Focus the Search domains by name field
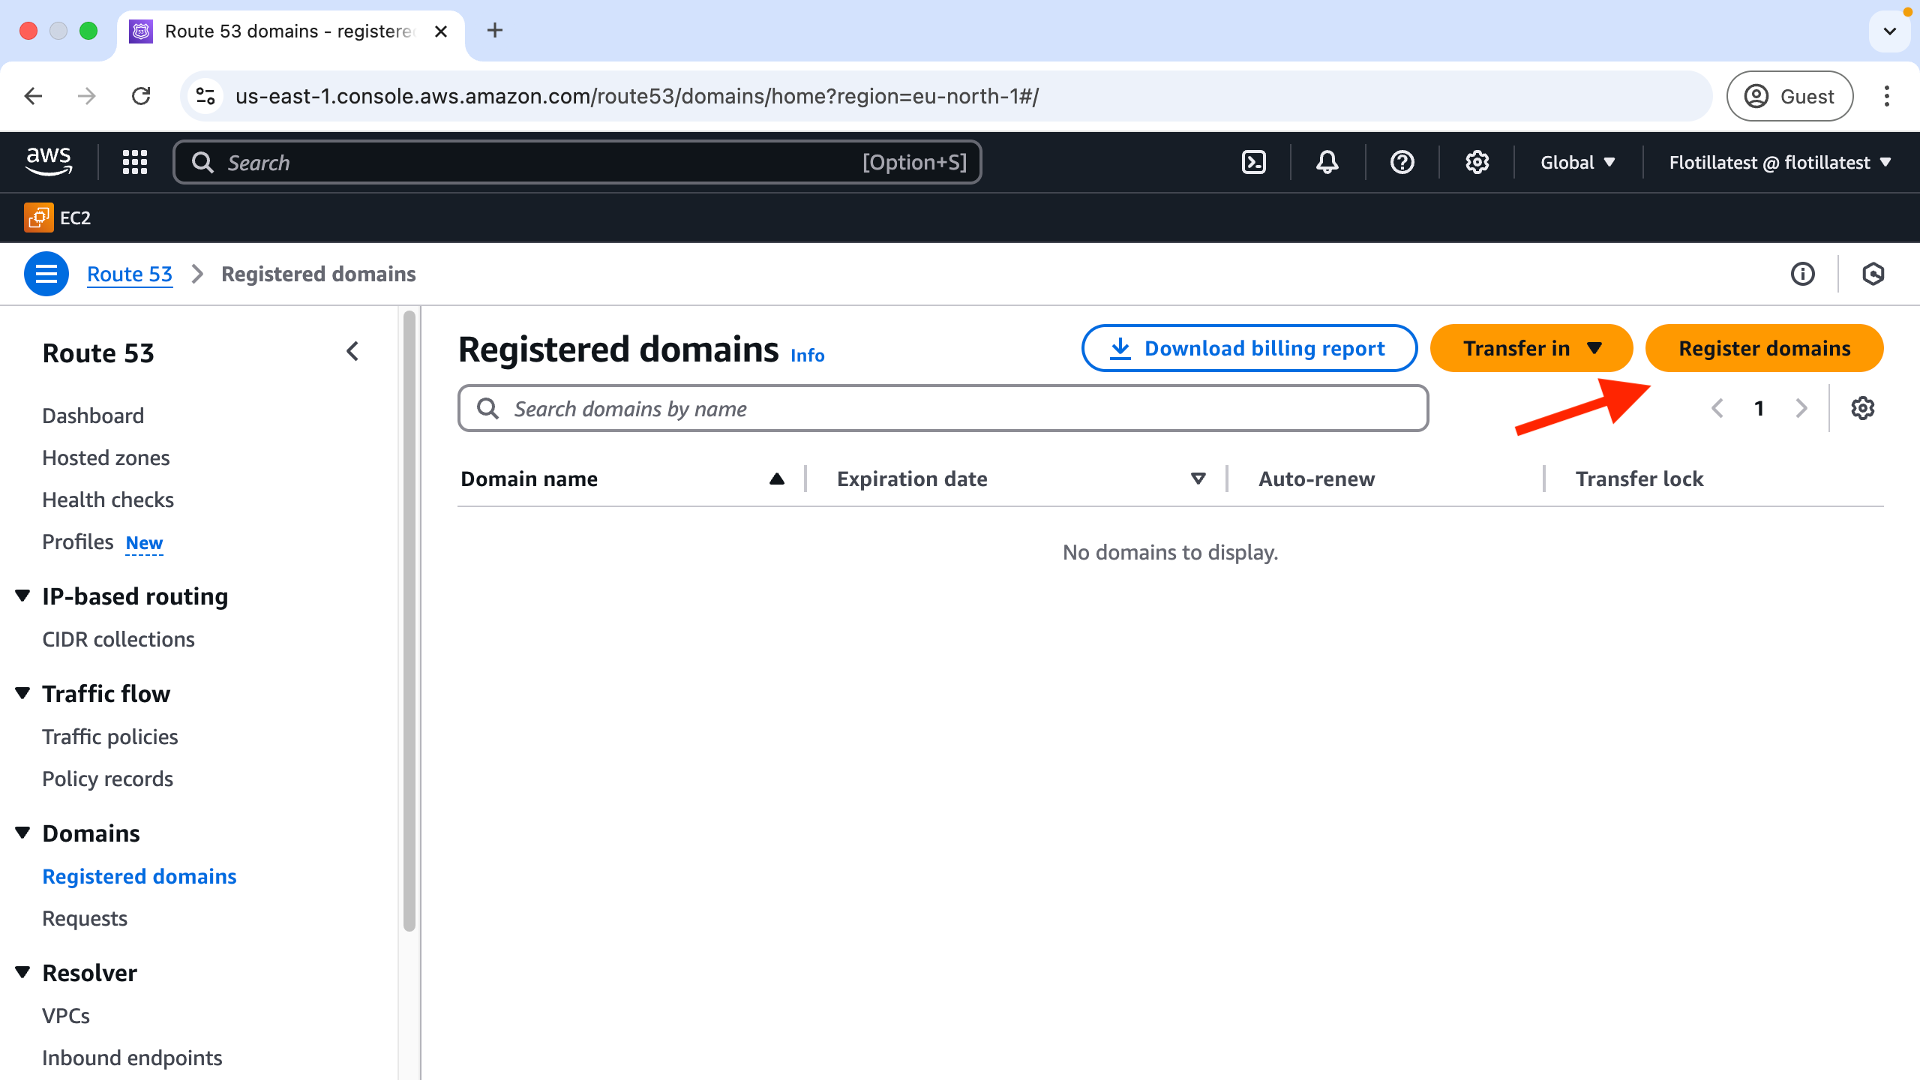This screenshot has height=1080, width=1920. [943, 408]
